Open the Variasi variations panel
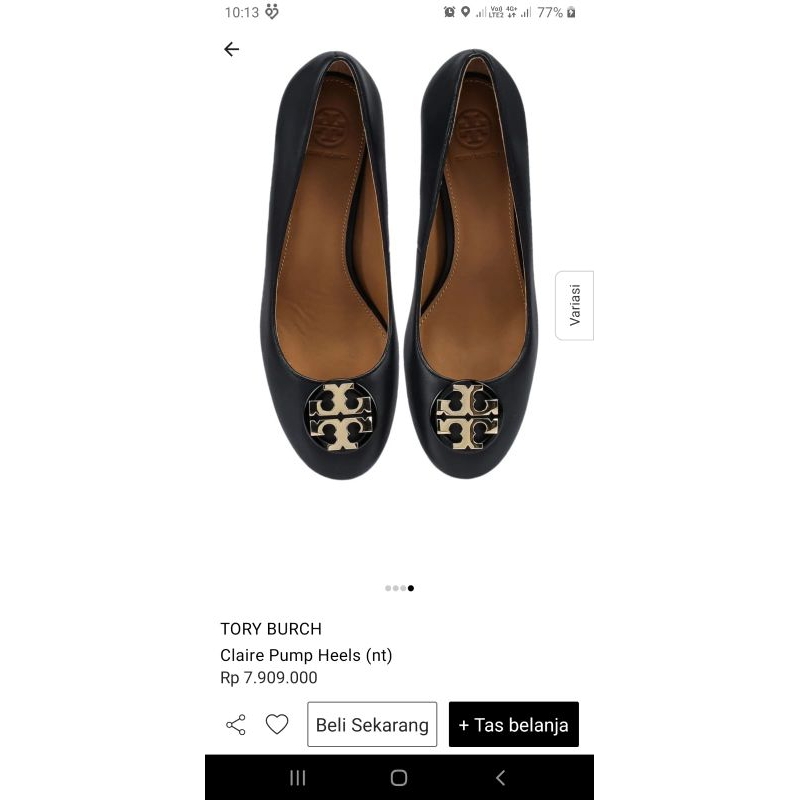 coord(574,305)
